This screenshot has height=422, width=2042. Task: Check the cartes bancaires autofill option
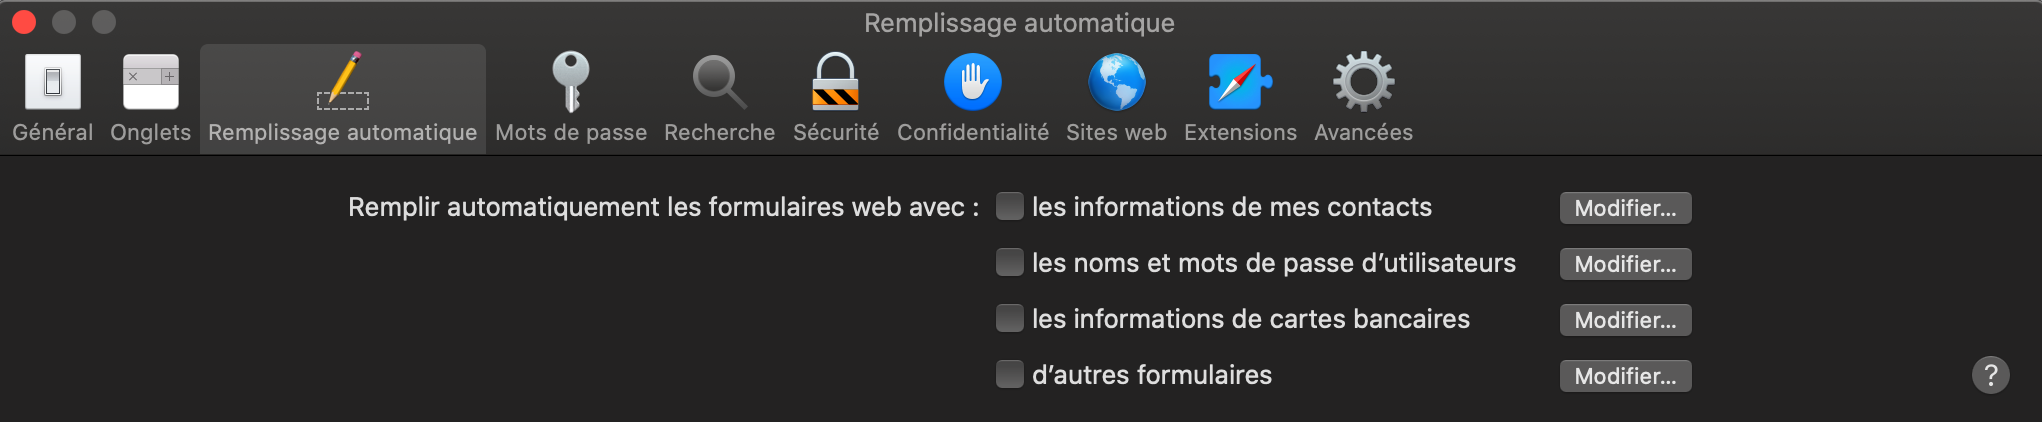[x=1010, y=318]
